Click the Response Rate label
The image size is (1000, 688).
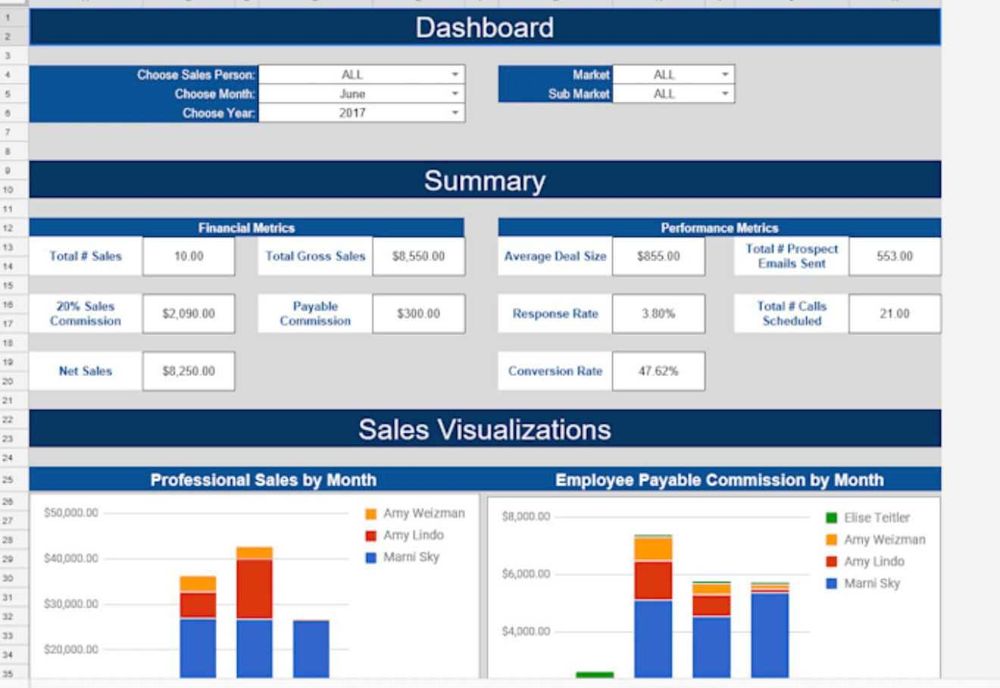555,314
